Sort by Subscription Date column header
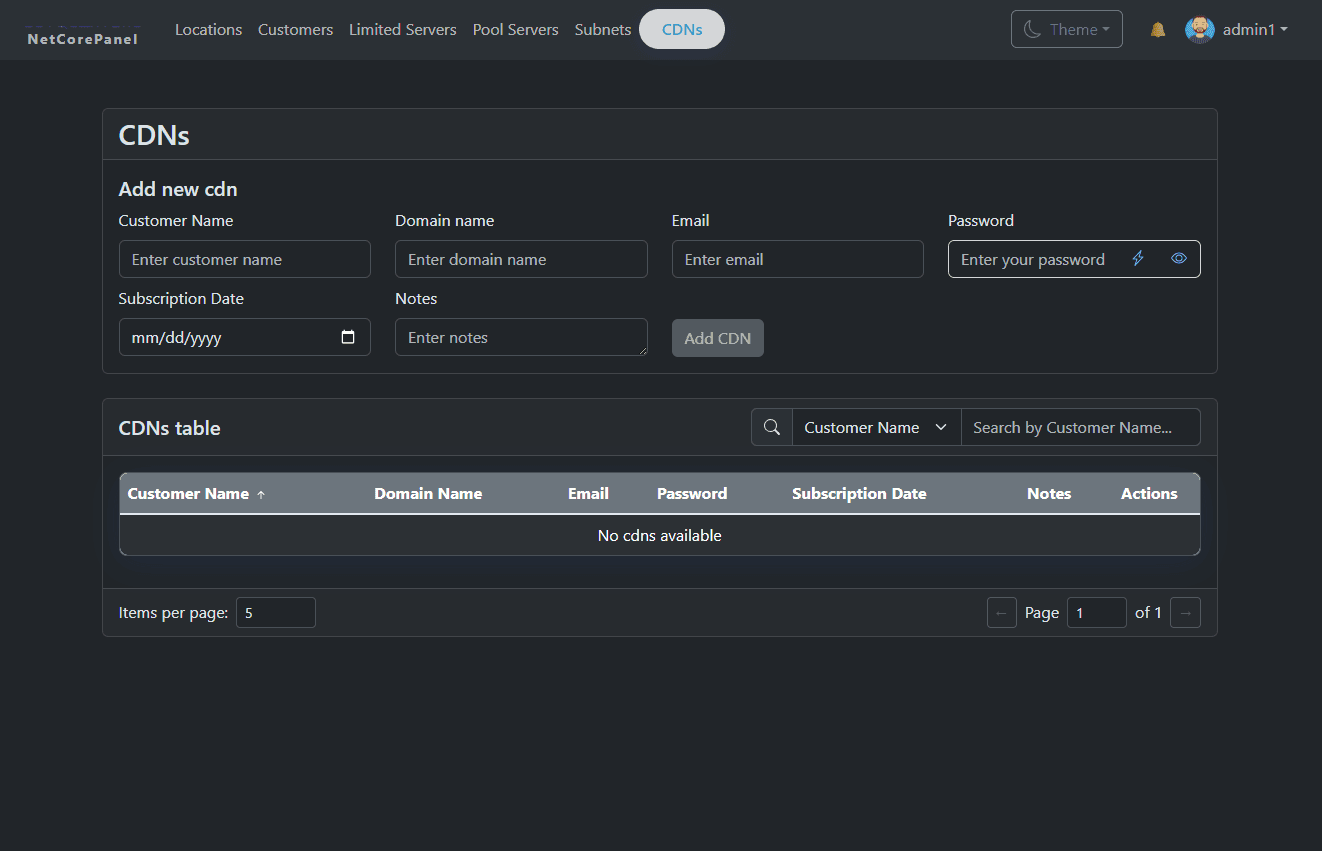This screenshot has width=1322, height=851. [859, 494]
